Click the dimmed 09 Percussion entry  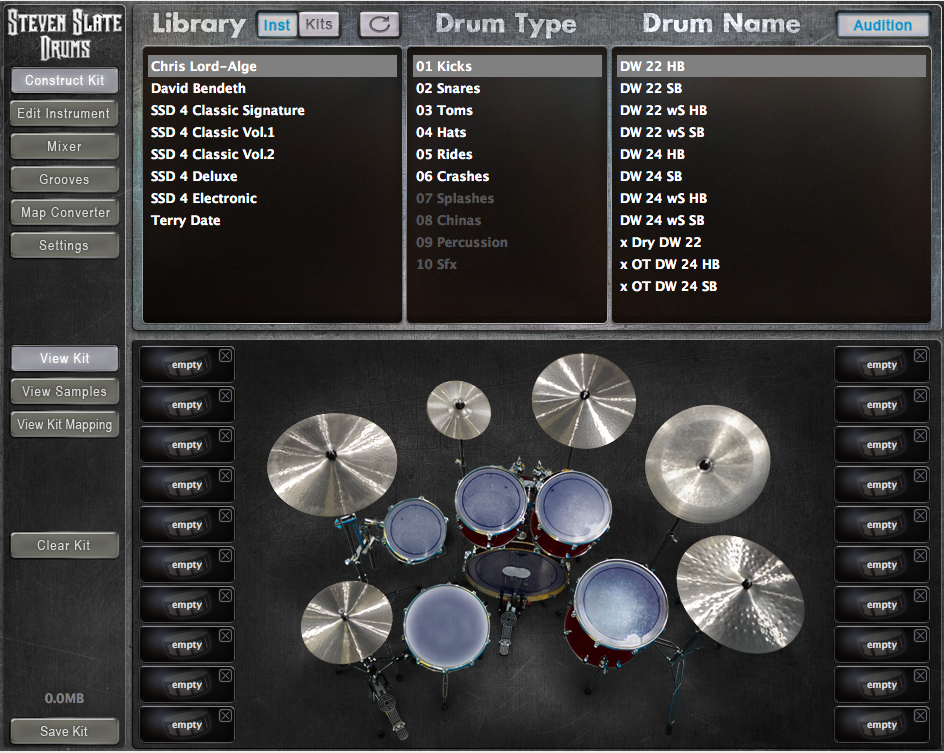pyautogui.click(x=507, y=242)
